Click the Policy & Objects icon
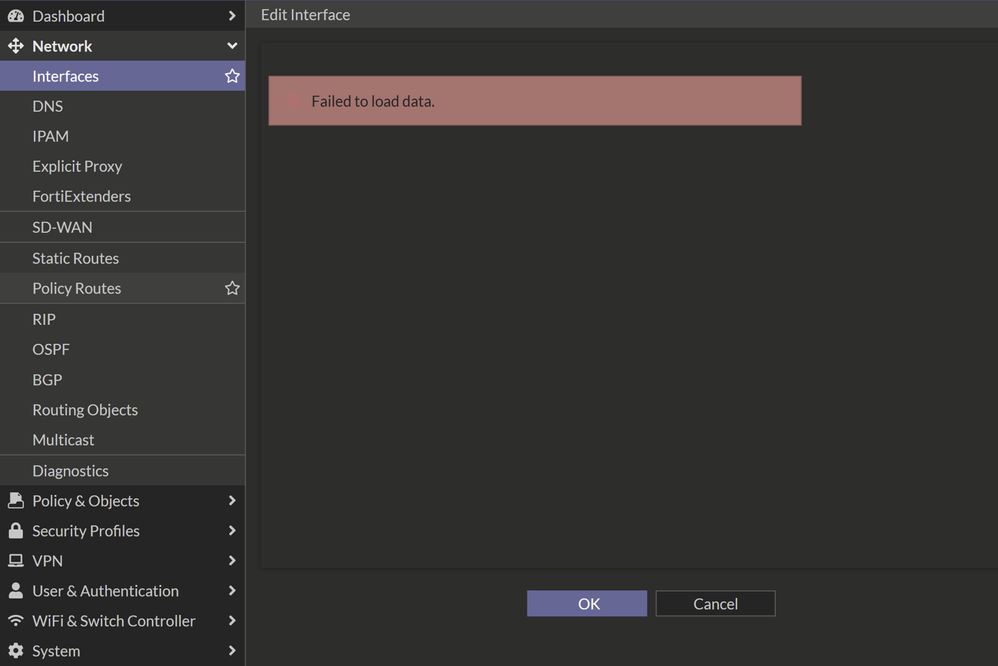The image size is (998, 666). [15, 501]
